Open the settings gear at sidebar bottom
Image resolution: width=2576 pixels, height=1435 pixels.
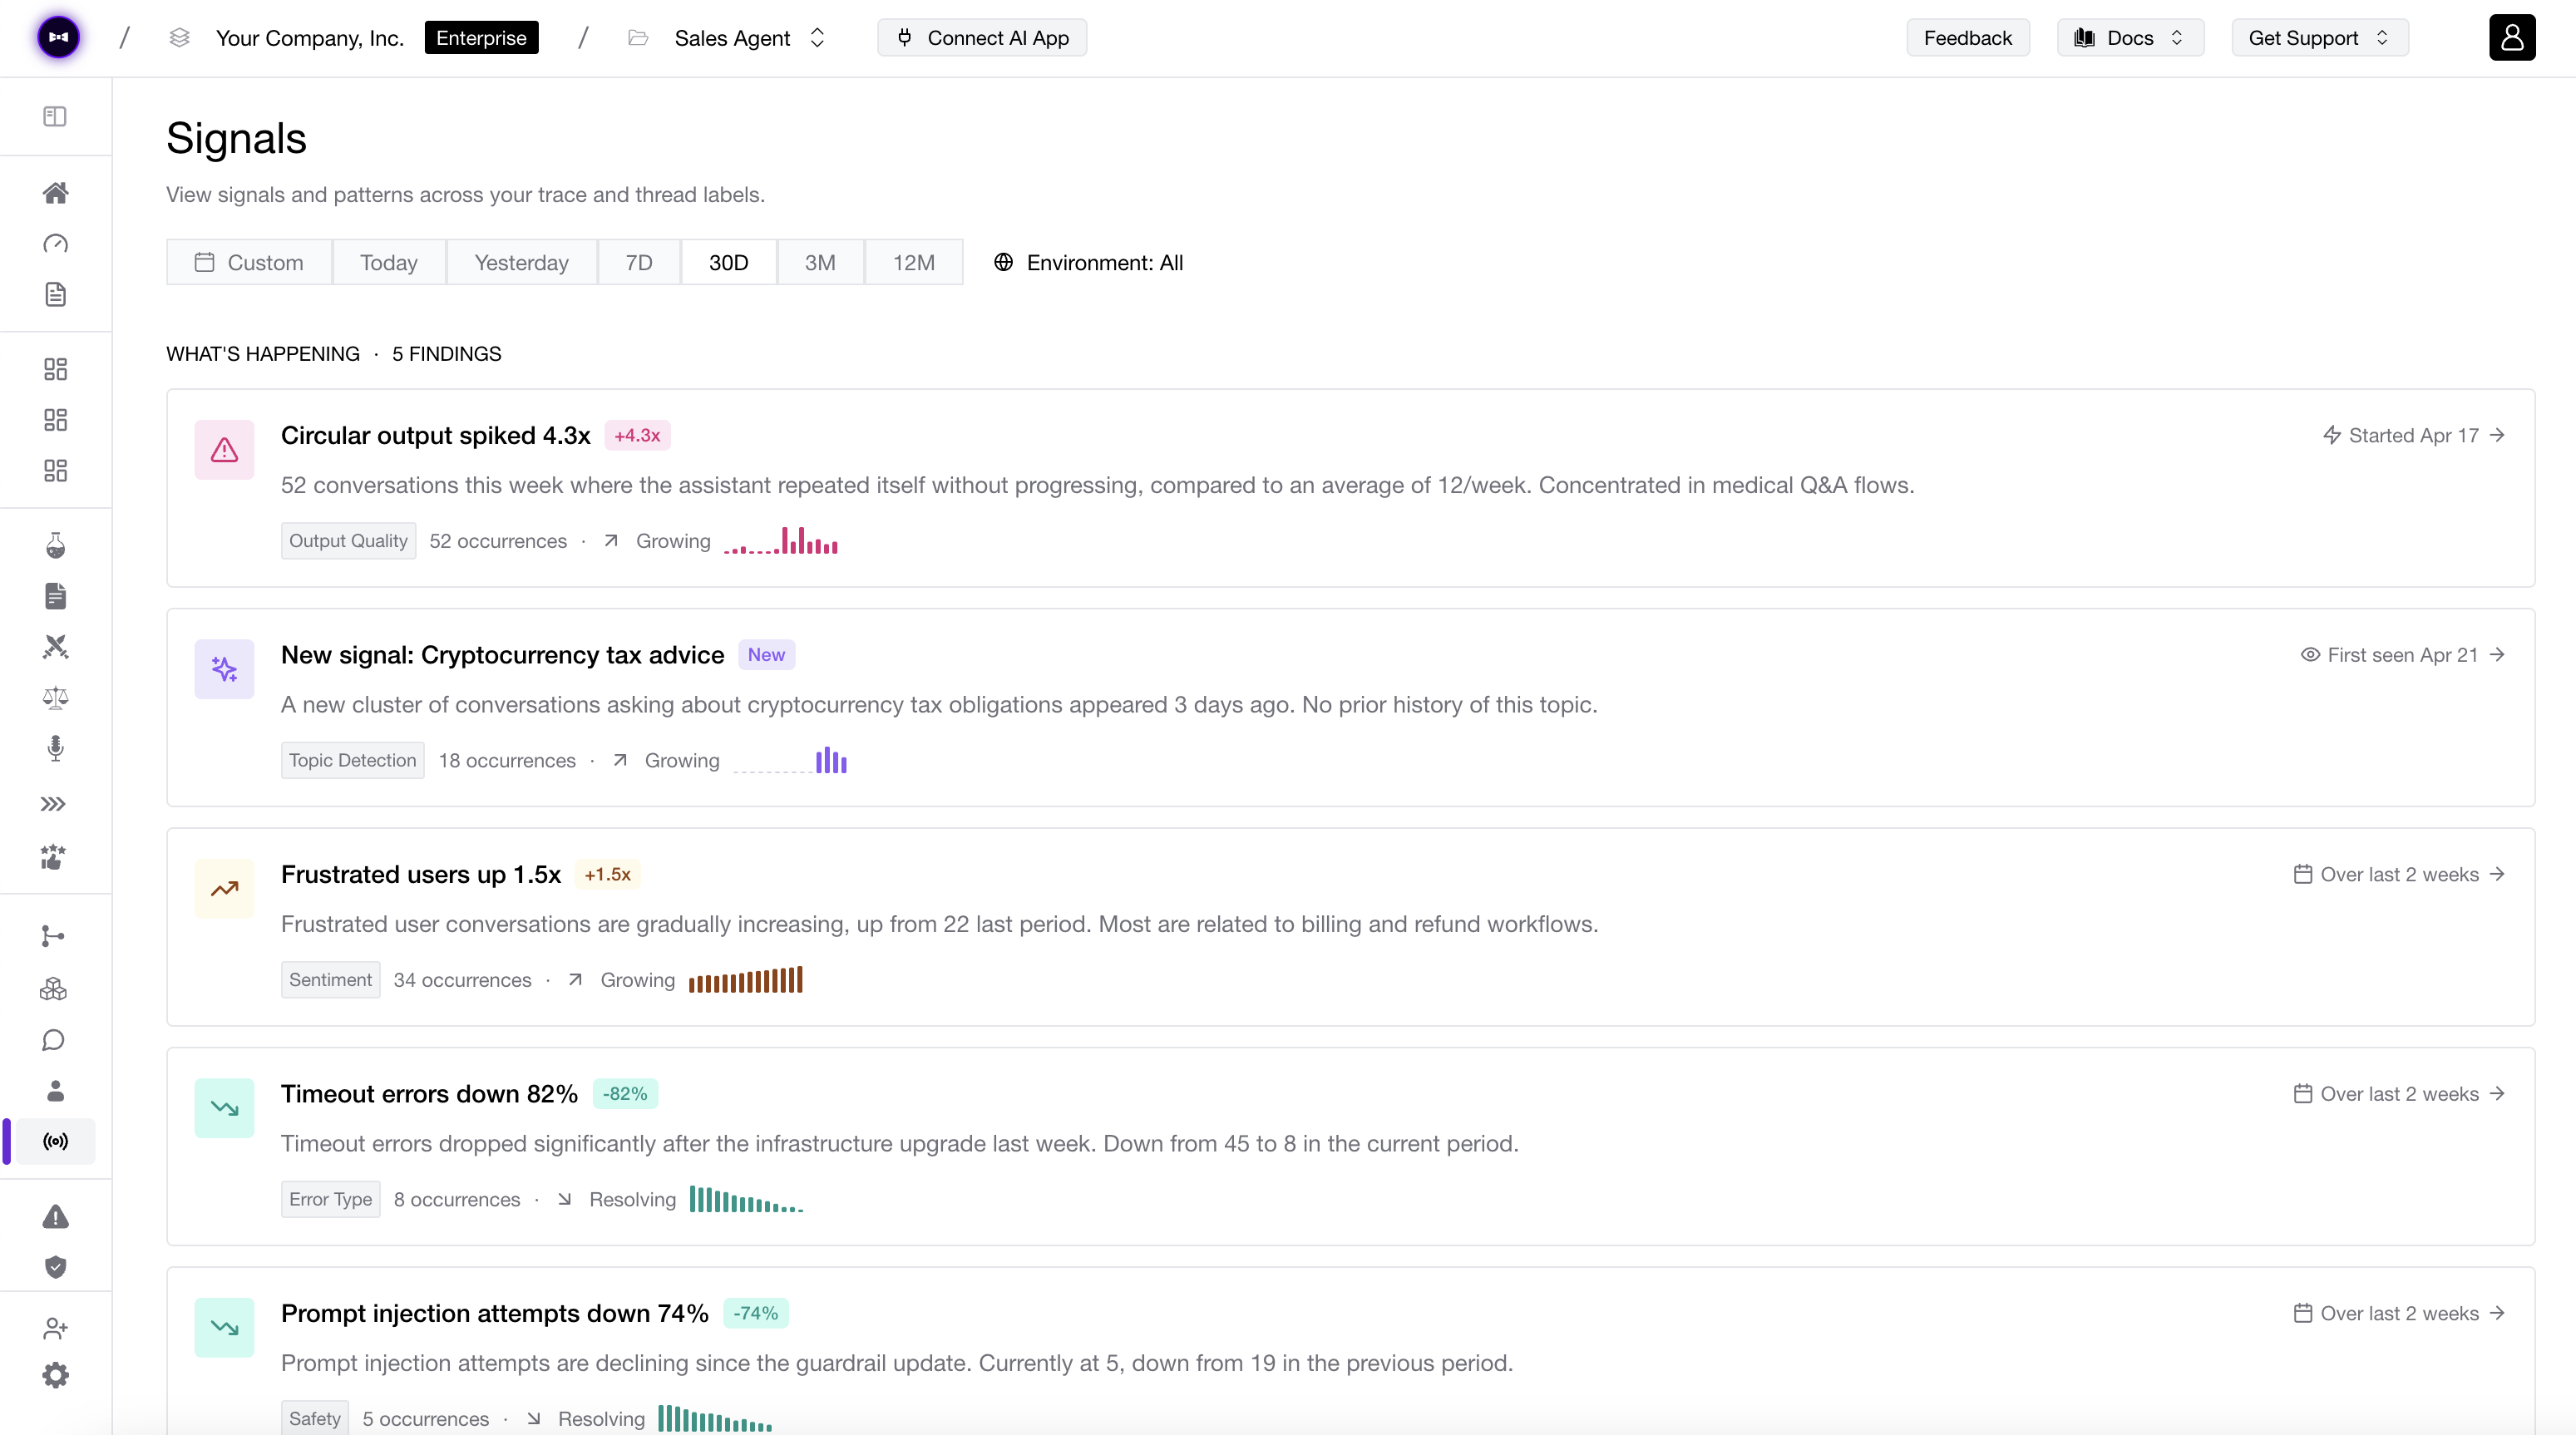(x=55, y=1374)
